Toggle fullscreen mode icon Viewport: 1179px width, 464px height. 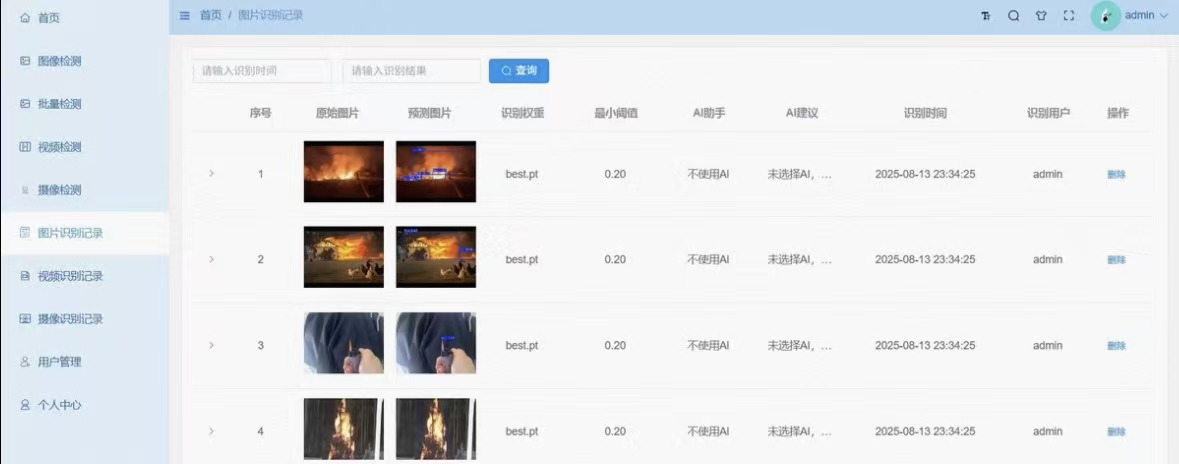[x=1068, y=16]
